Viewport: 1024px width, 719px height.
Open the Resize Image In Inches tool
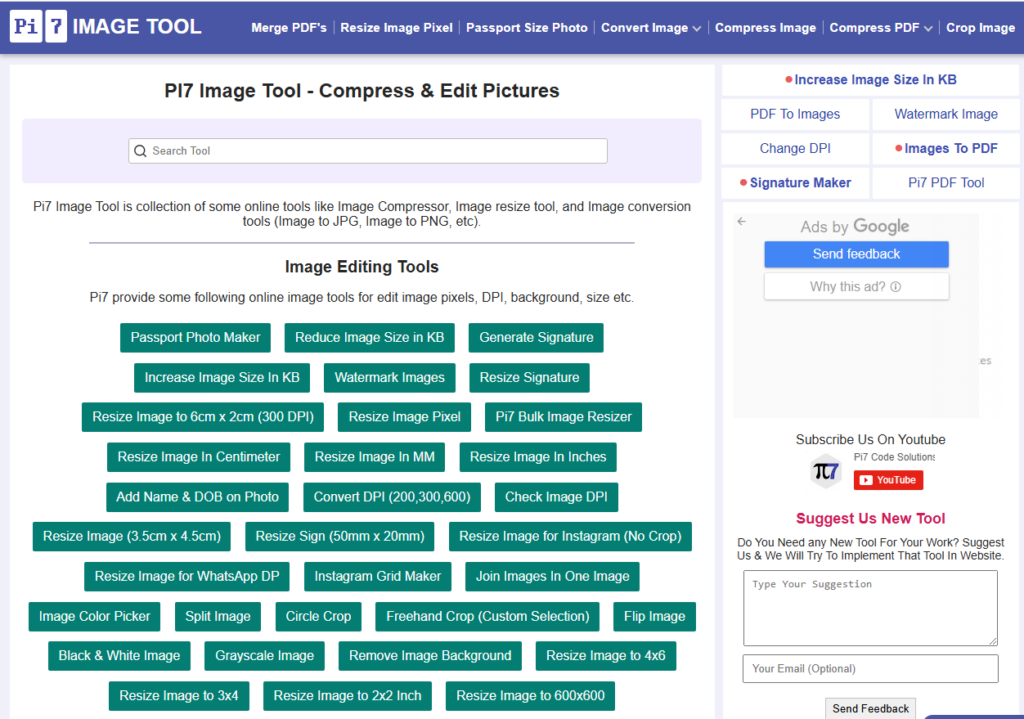pyautogui.click(x=537, y=457)
